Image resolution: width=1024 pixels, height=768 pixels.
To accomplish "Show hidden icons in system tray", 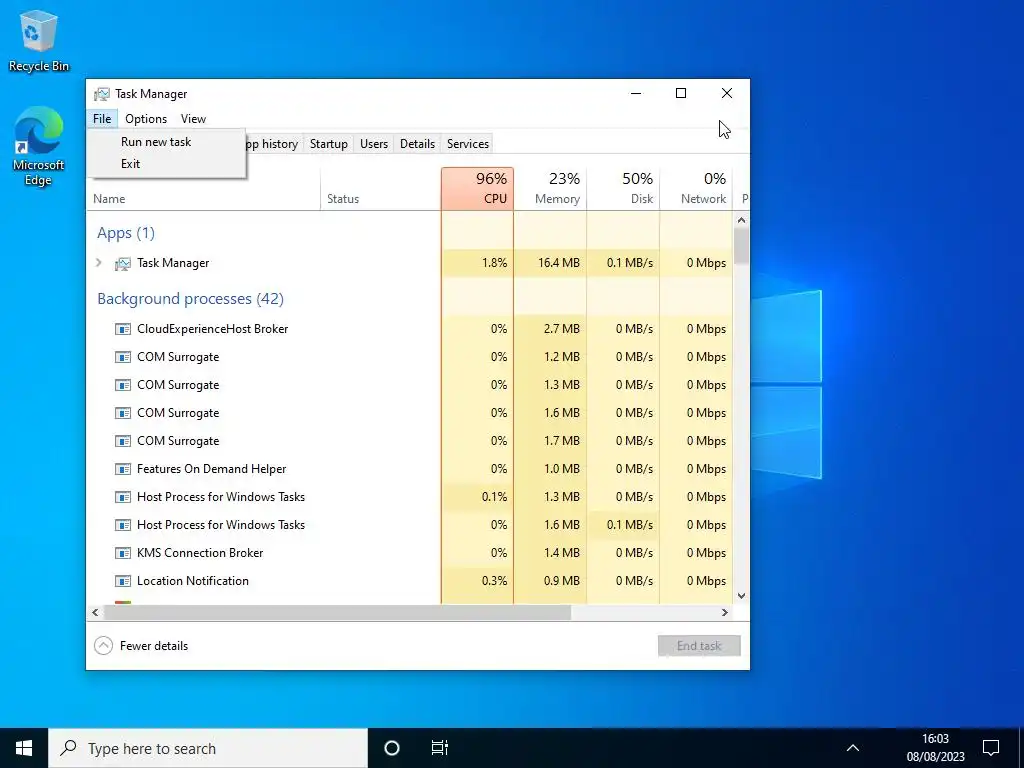I will coord(853,748).
